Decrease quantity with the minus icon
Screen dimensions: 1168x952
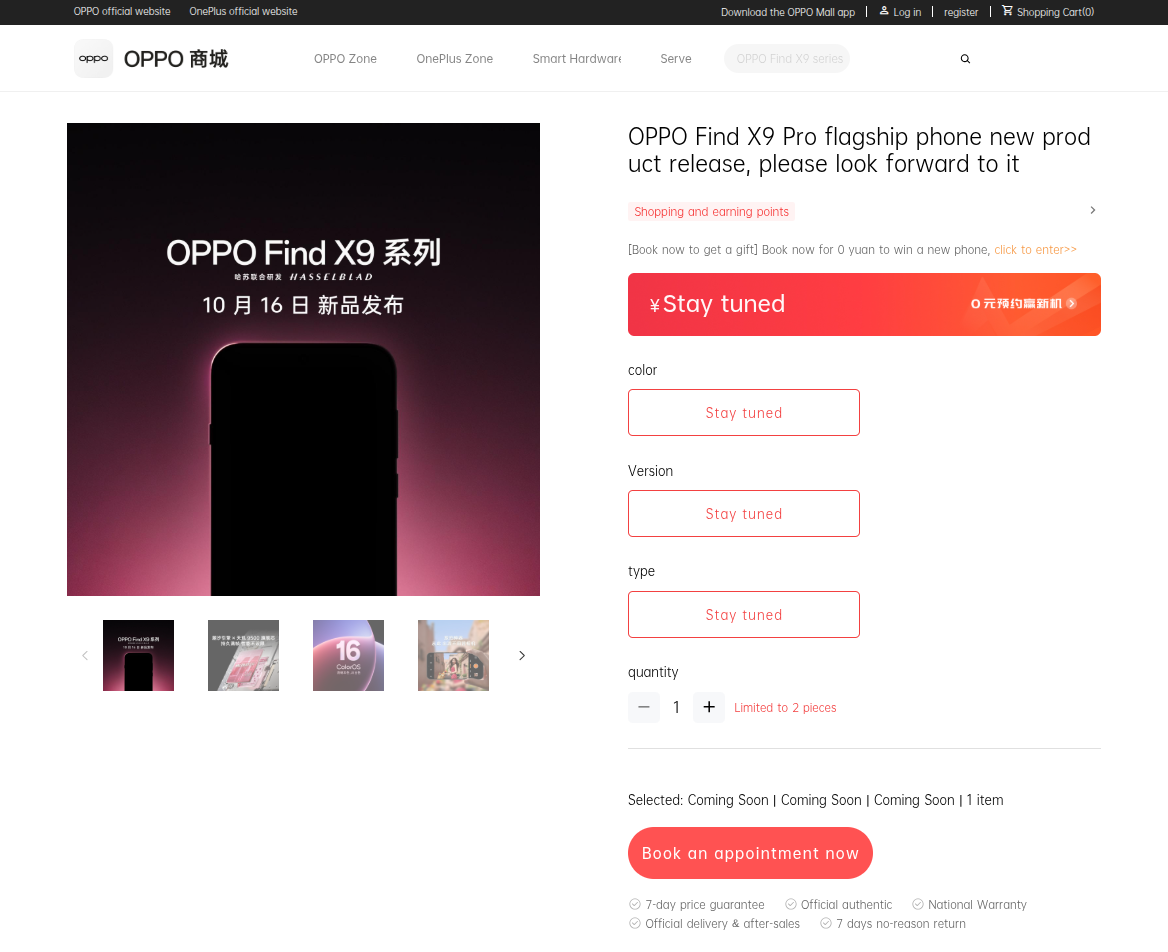[x=644, y=707]
